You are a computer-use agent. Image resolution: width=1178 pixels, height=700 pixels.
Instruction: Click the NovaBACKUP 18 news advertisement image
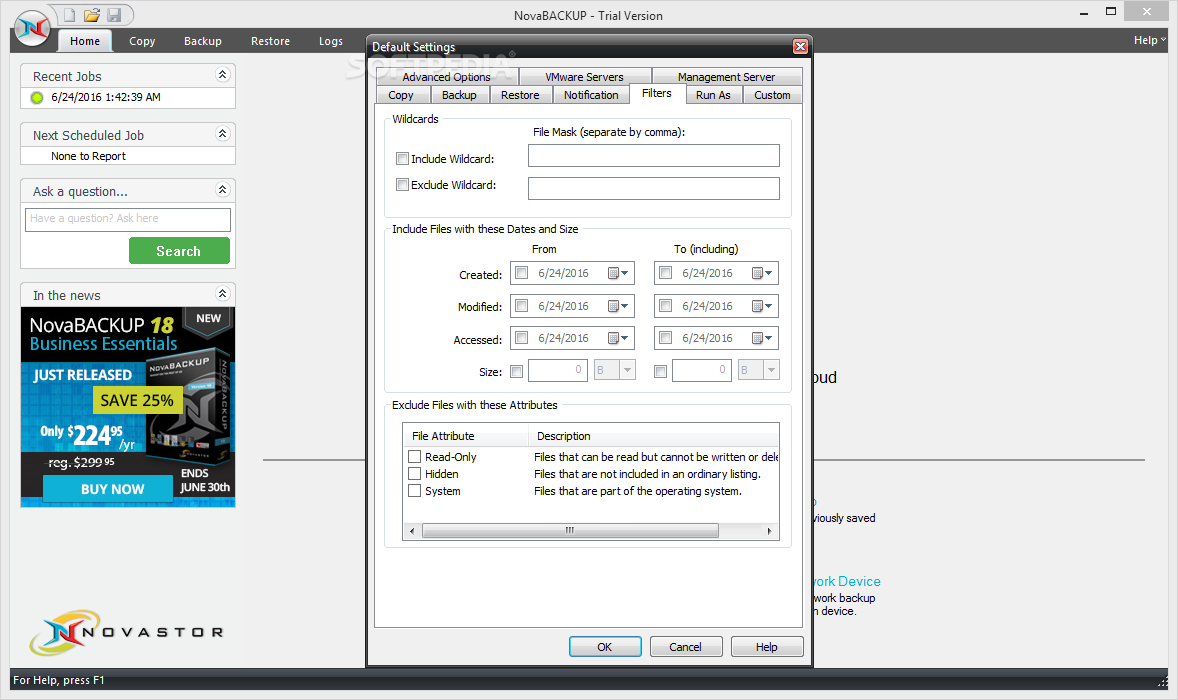pos(128,407)
